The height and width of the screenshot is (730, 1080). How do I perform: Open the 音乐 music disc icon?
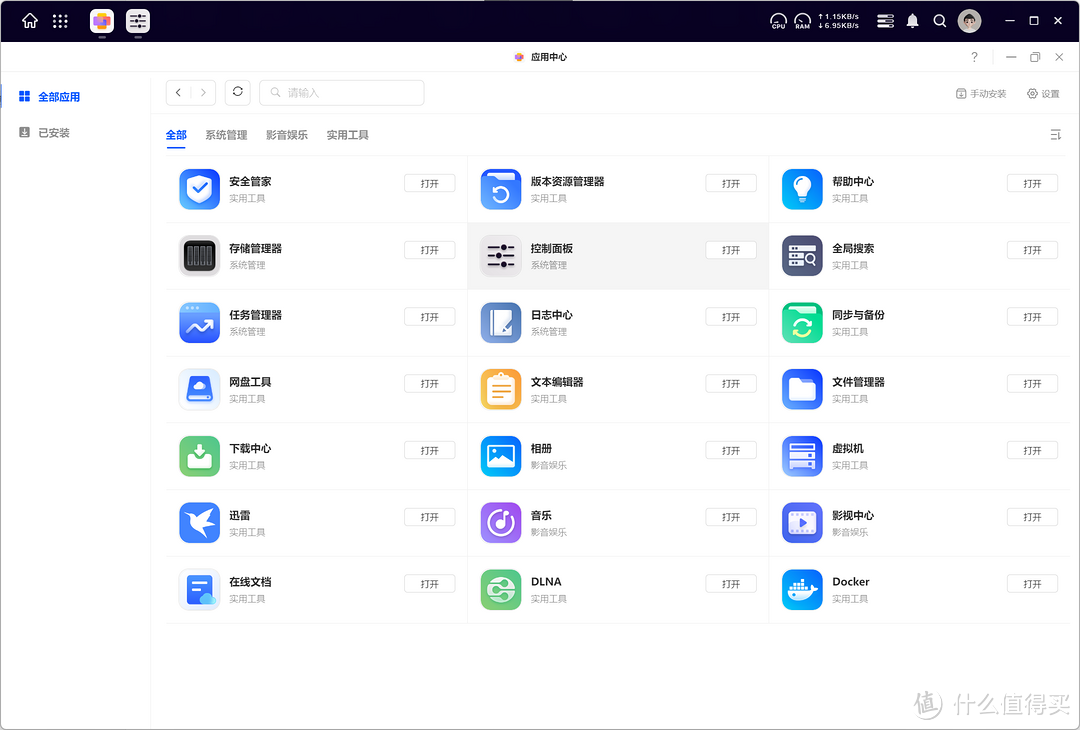500,523
